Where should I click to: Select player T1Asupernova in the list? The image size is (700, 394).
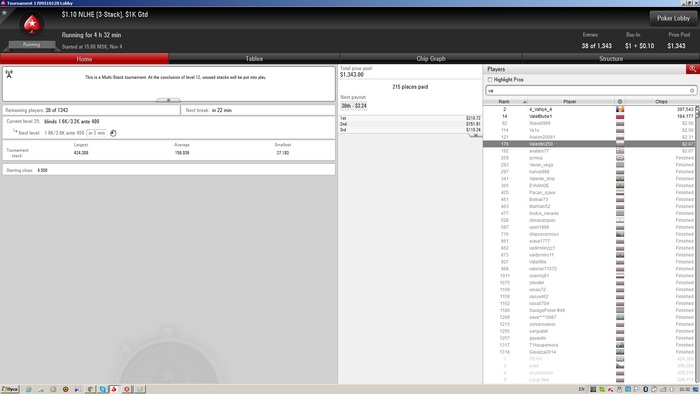click(x=588, y=345)
